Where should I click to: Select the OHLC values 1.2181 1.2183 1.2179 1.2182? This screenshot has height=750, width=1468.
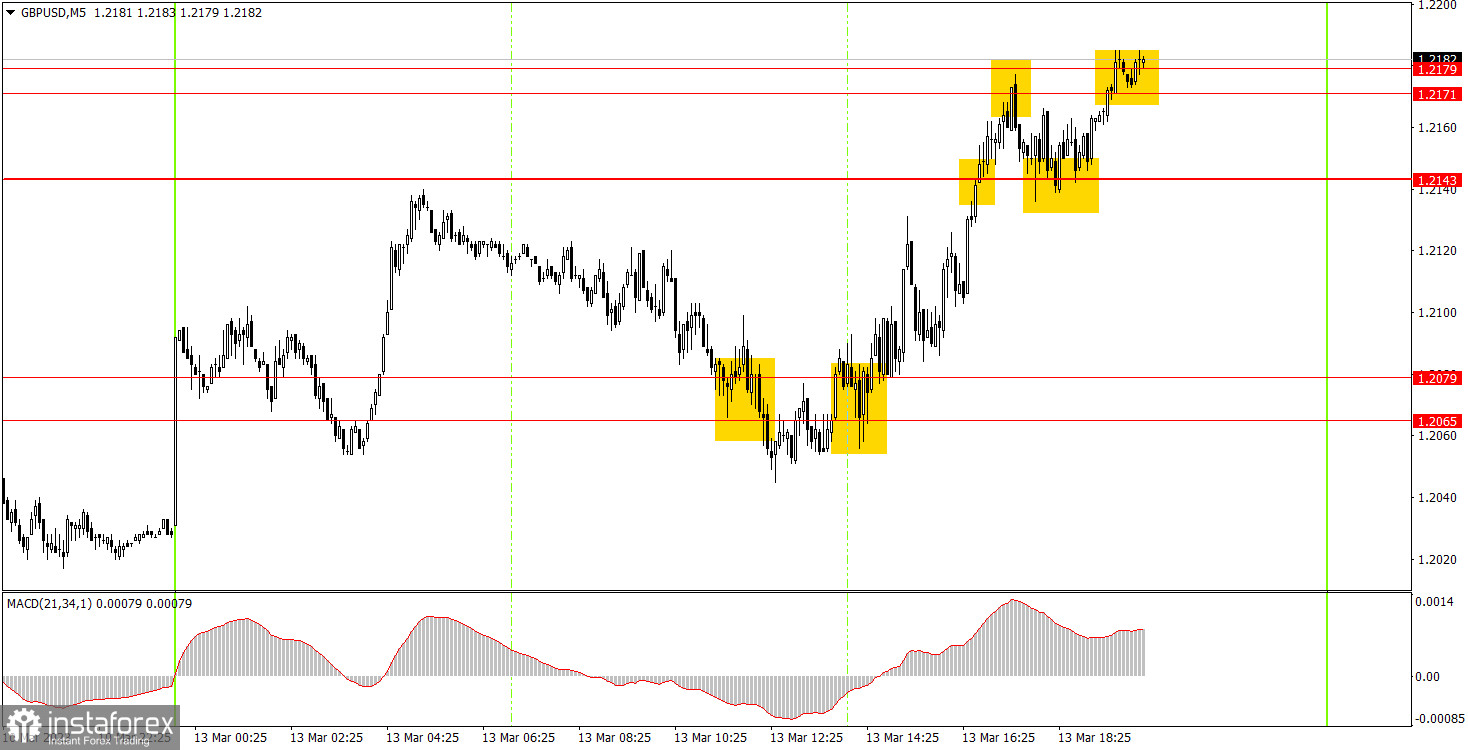(x=176, y=13)
